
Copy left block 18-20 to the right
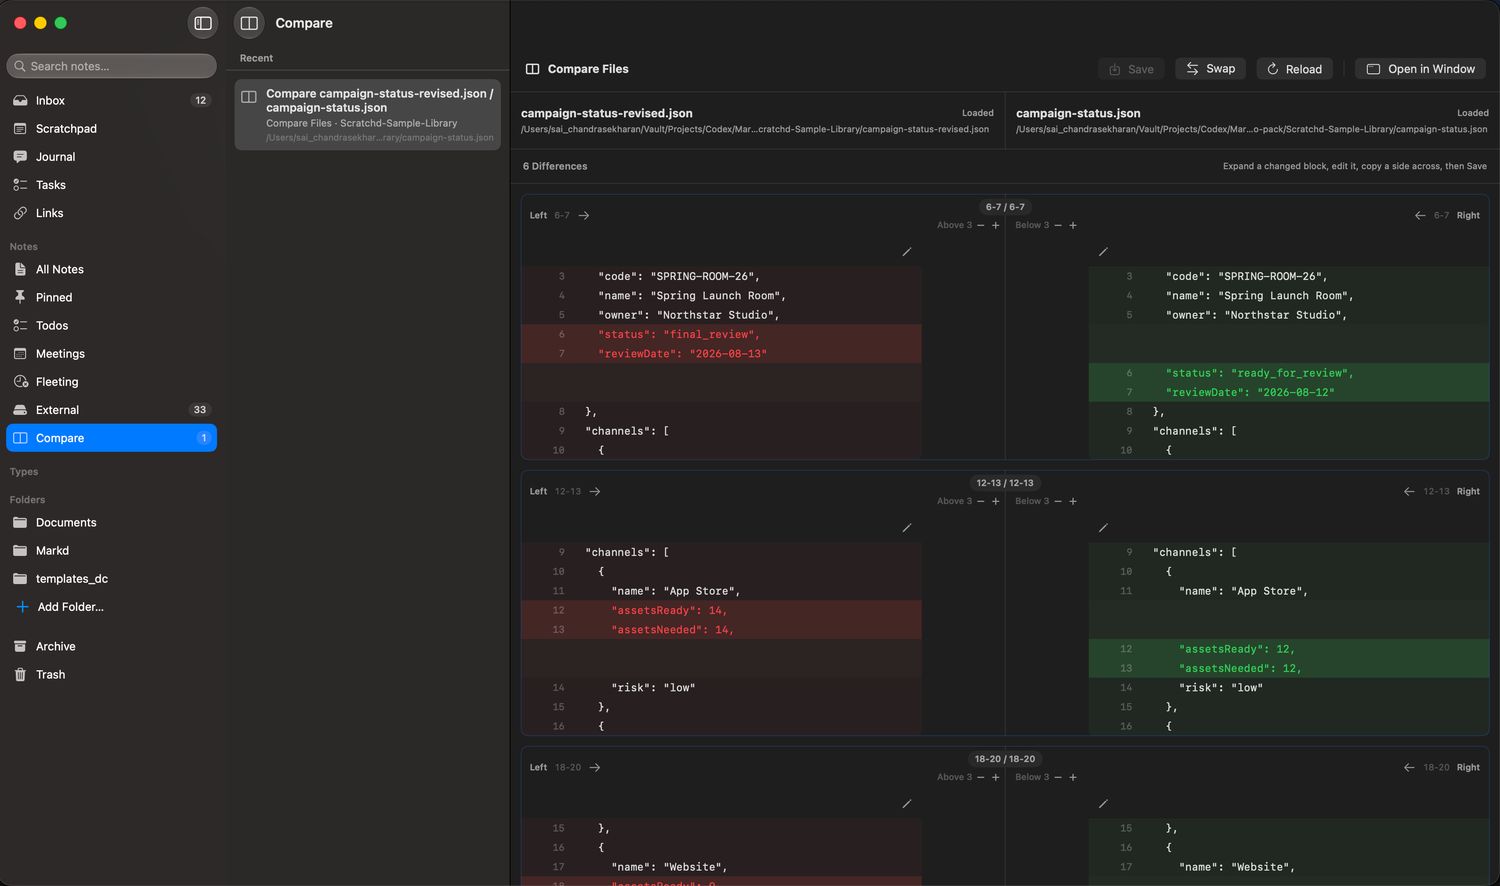coord(595,768)
